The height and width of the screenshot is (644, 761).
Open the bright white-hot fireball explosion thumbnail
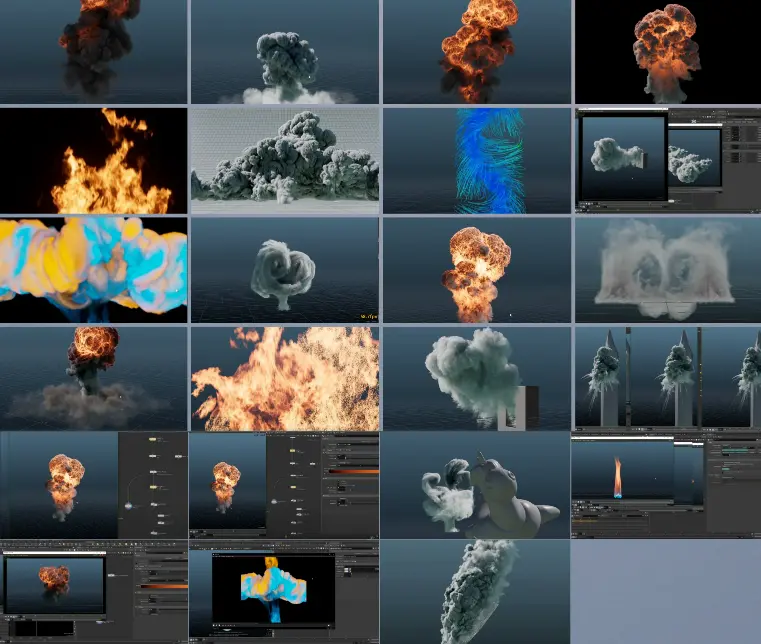[477, 270]
